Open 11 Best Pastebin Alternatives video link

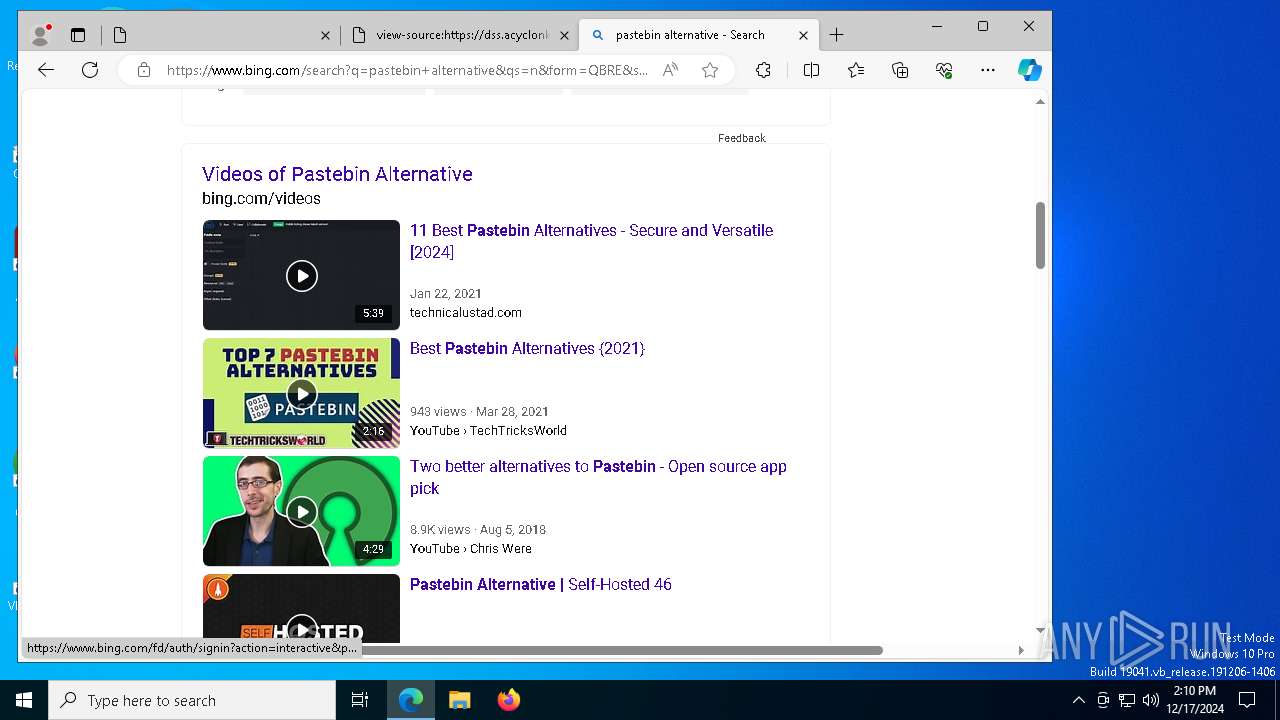pyautogui.click(x=591, y=241)
